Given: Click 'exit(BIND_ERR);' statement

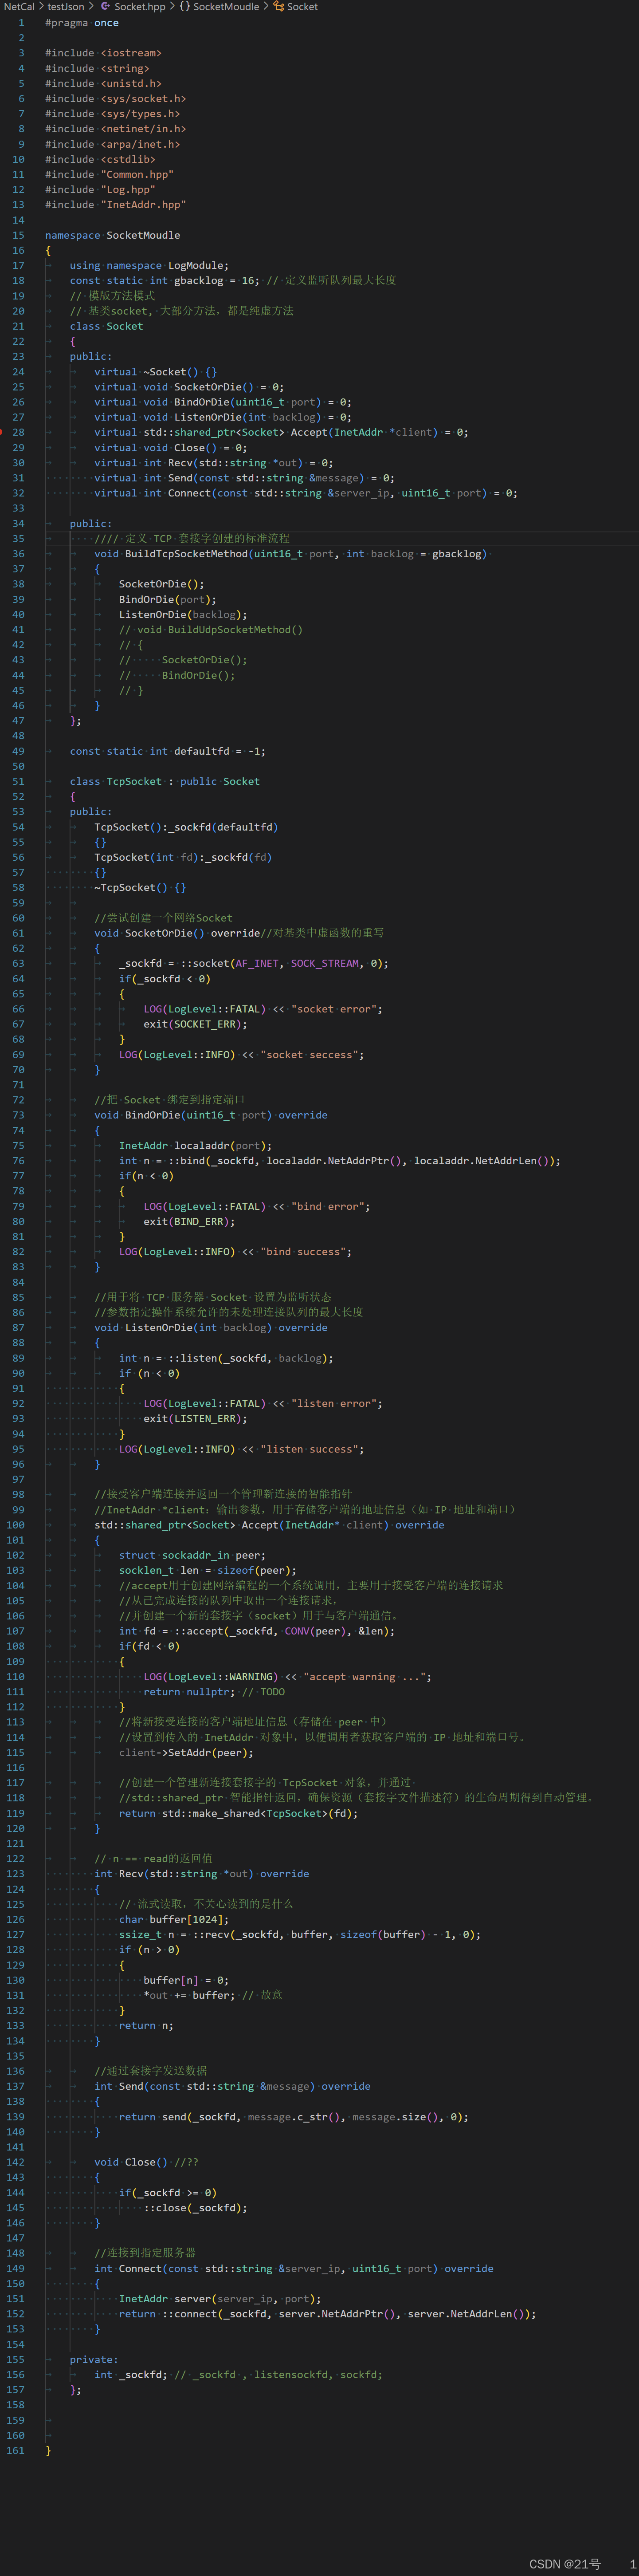Looking at the screenshot, I should (189, 1222).
